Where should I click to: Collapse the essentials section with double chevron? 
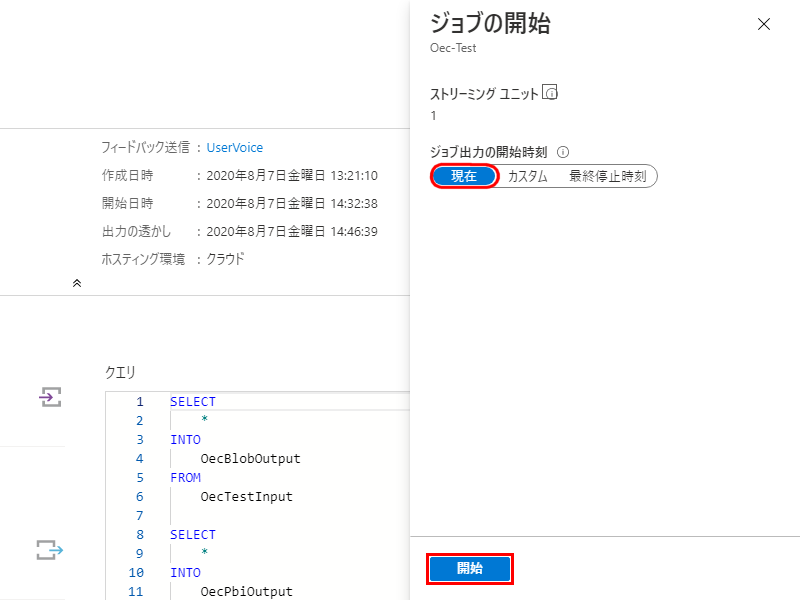coord(77,283)
